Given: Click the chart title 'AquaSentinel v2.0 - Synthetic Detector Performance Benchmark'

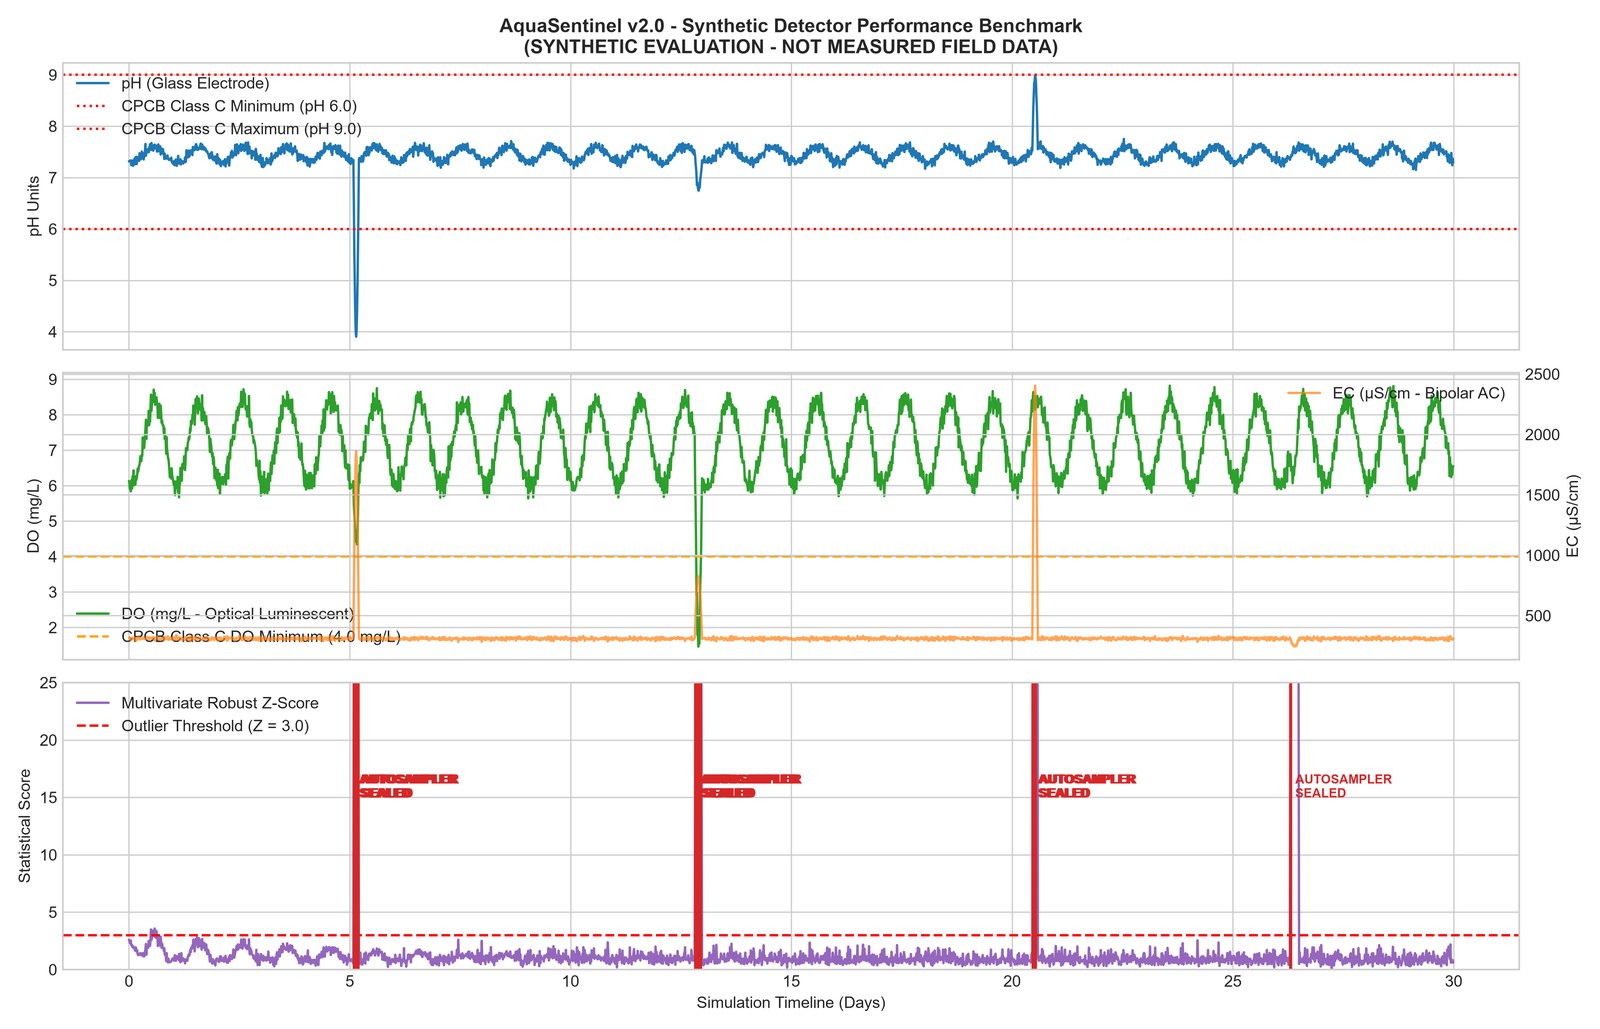Looking at the screenshot, I should click(790, 26).
